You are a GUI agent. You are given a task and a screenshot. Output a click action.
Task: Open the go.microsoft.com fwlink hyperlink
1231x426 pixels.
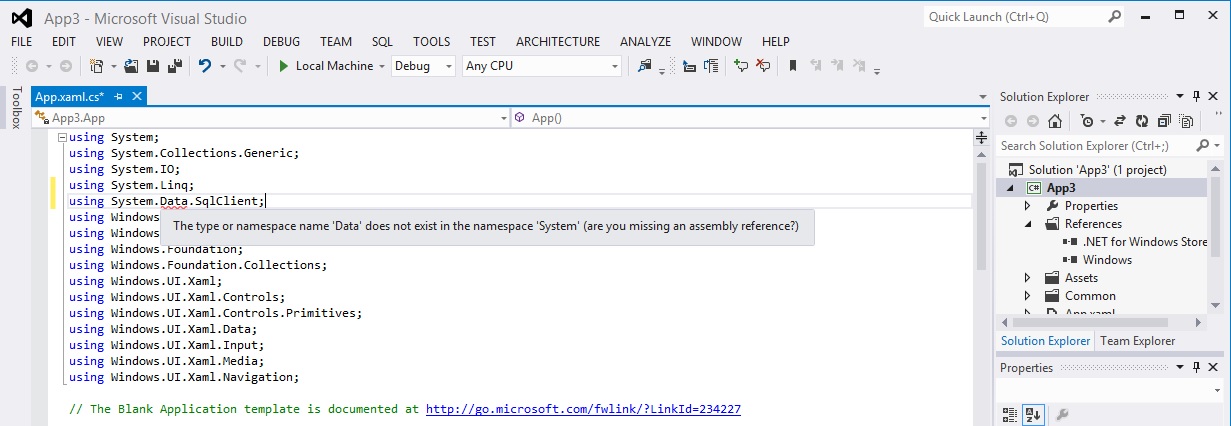click(583, 409)
